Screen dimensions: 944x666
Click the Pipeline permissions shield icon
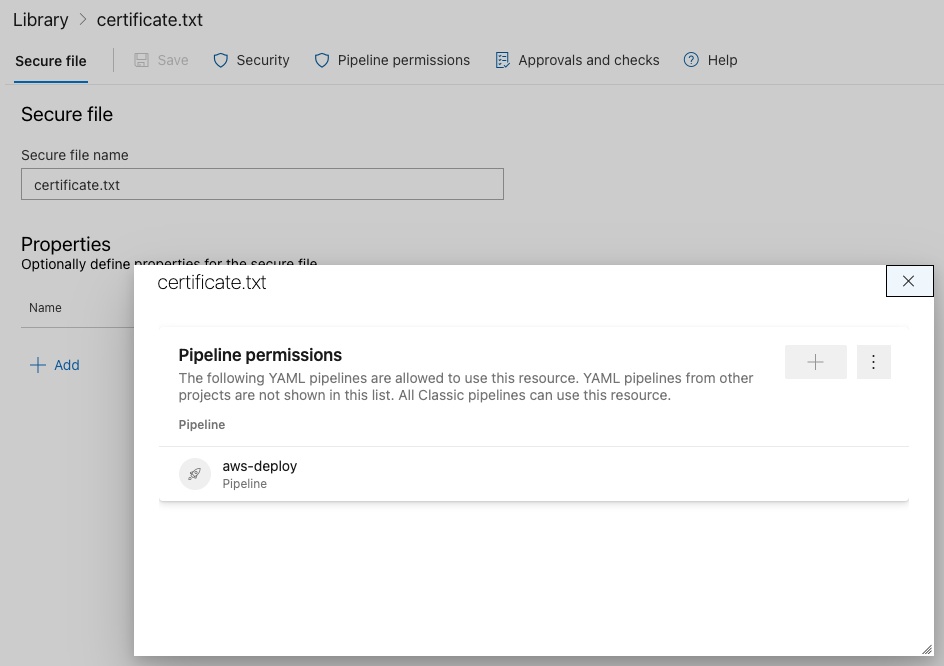click(321, 60)
